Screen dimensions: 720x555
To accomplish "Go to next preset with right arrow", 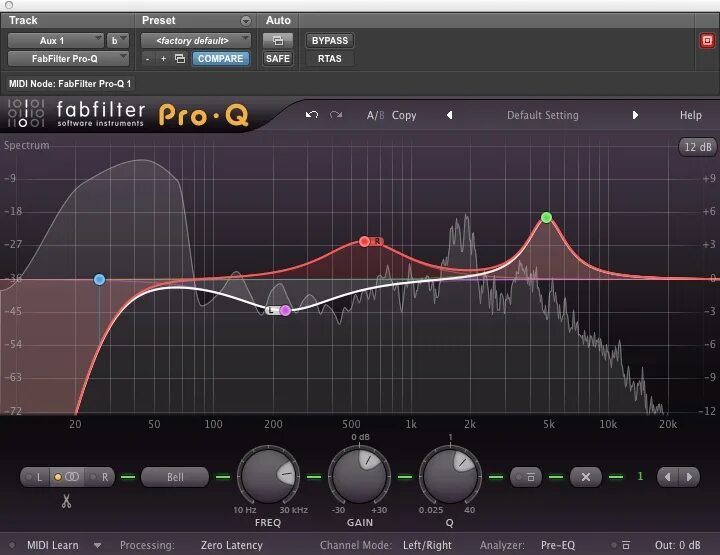I will (635, 115).
